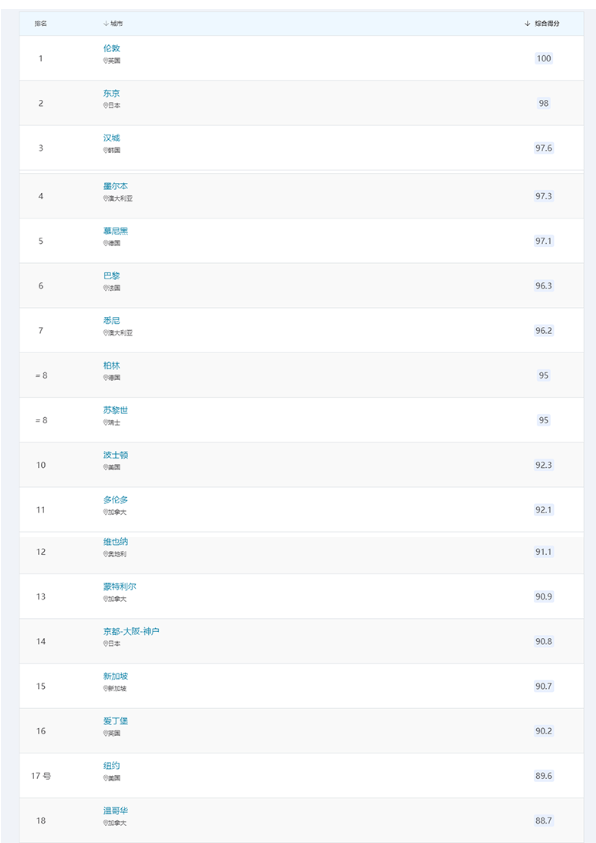The width and height of the screenshot is (596, 843).
Task: Select the score badge 100 for 伦敦
Action: point(544,58)
